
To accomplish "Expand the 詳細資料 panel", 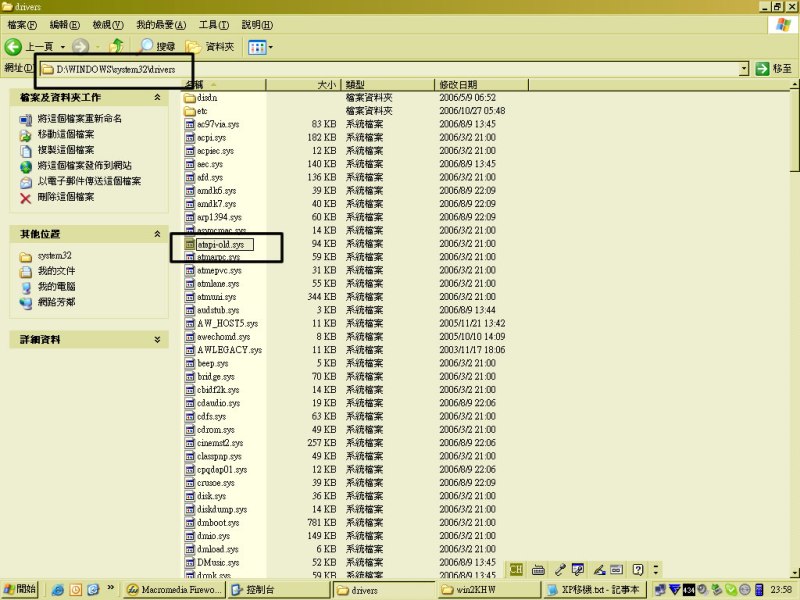I will 157,339.
